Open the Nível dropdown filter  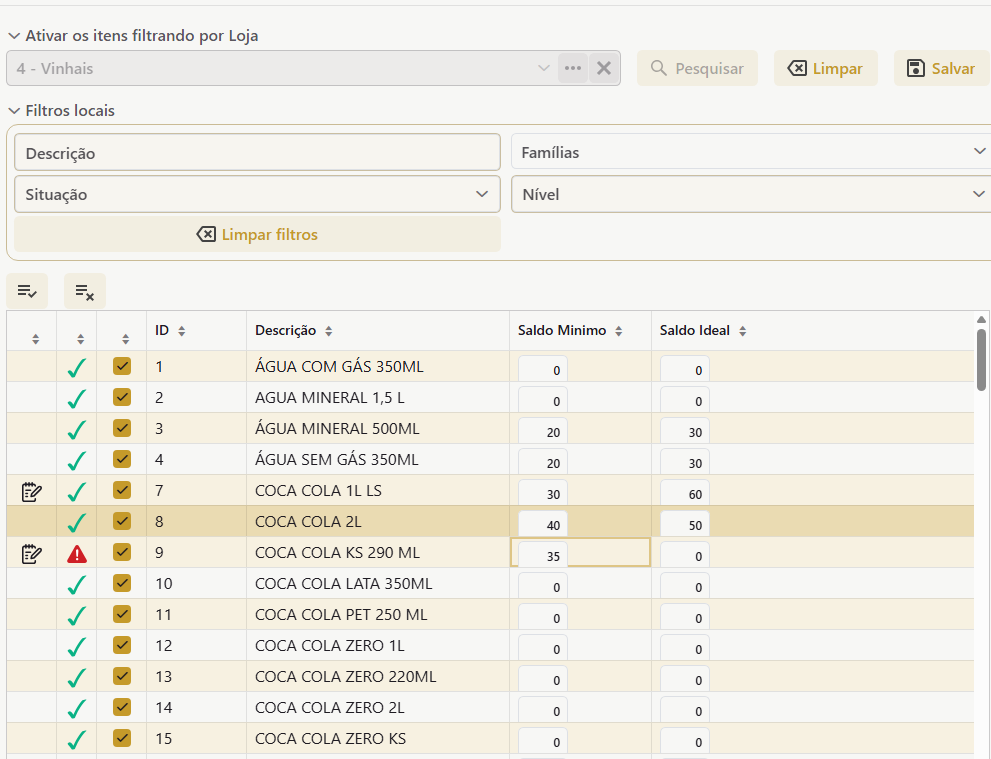tap(750, 194)
